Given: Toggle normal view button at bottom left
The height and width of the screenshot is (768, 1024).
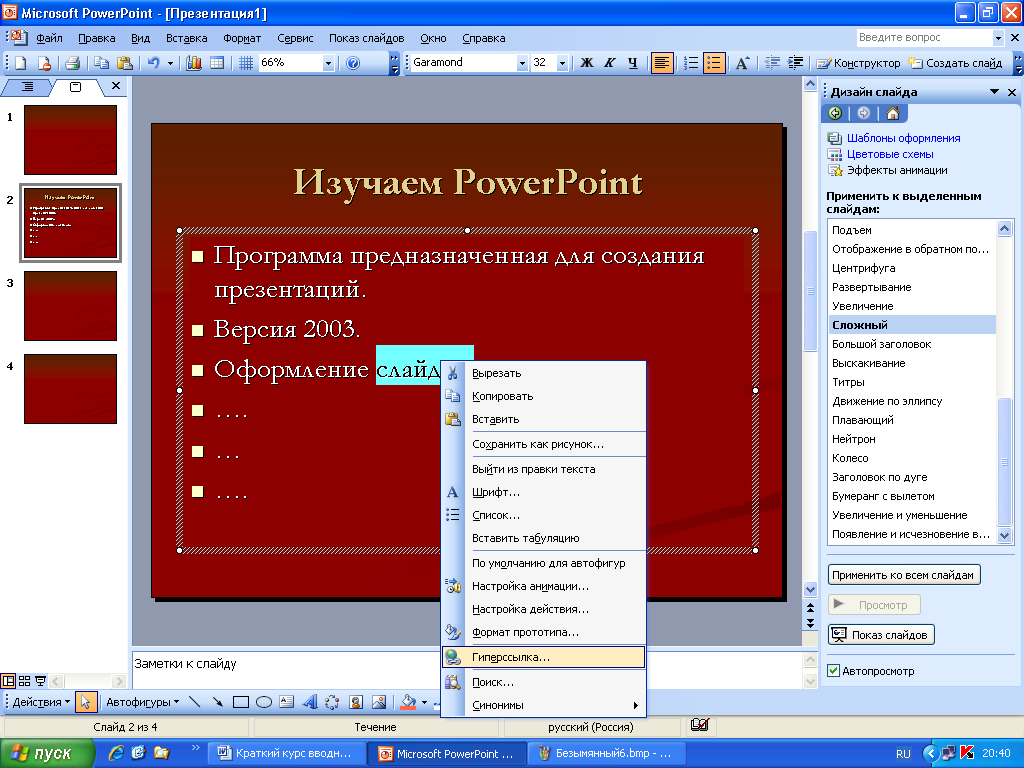Looking at the screenshot, I should coord(8,681).
